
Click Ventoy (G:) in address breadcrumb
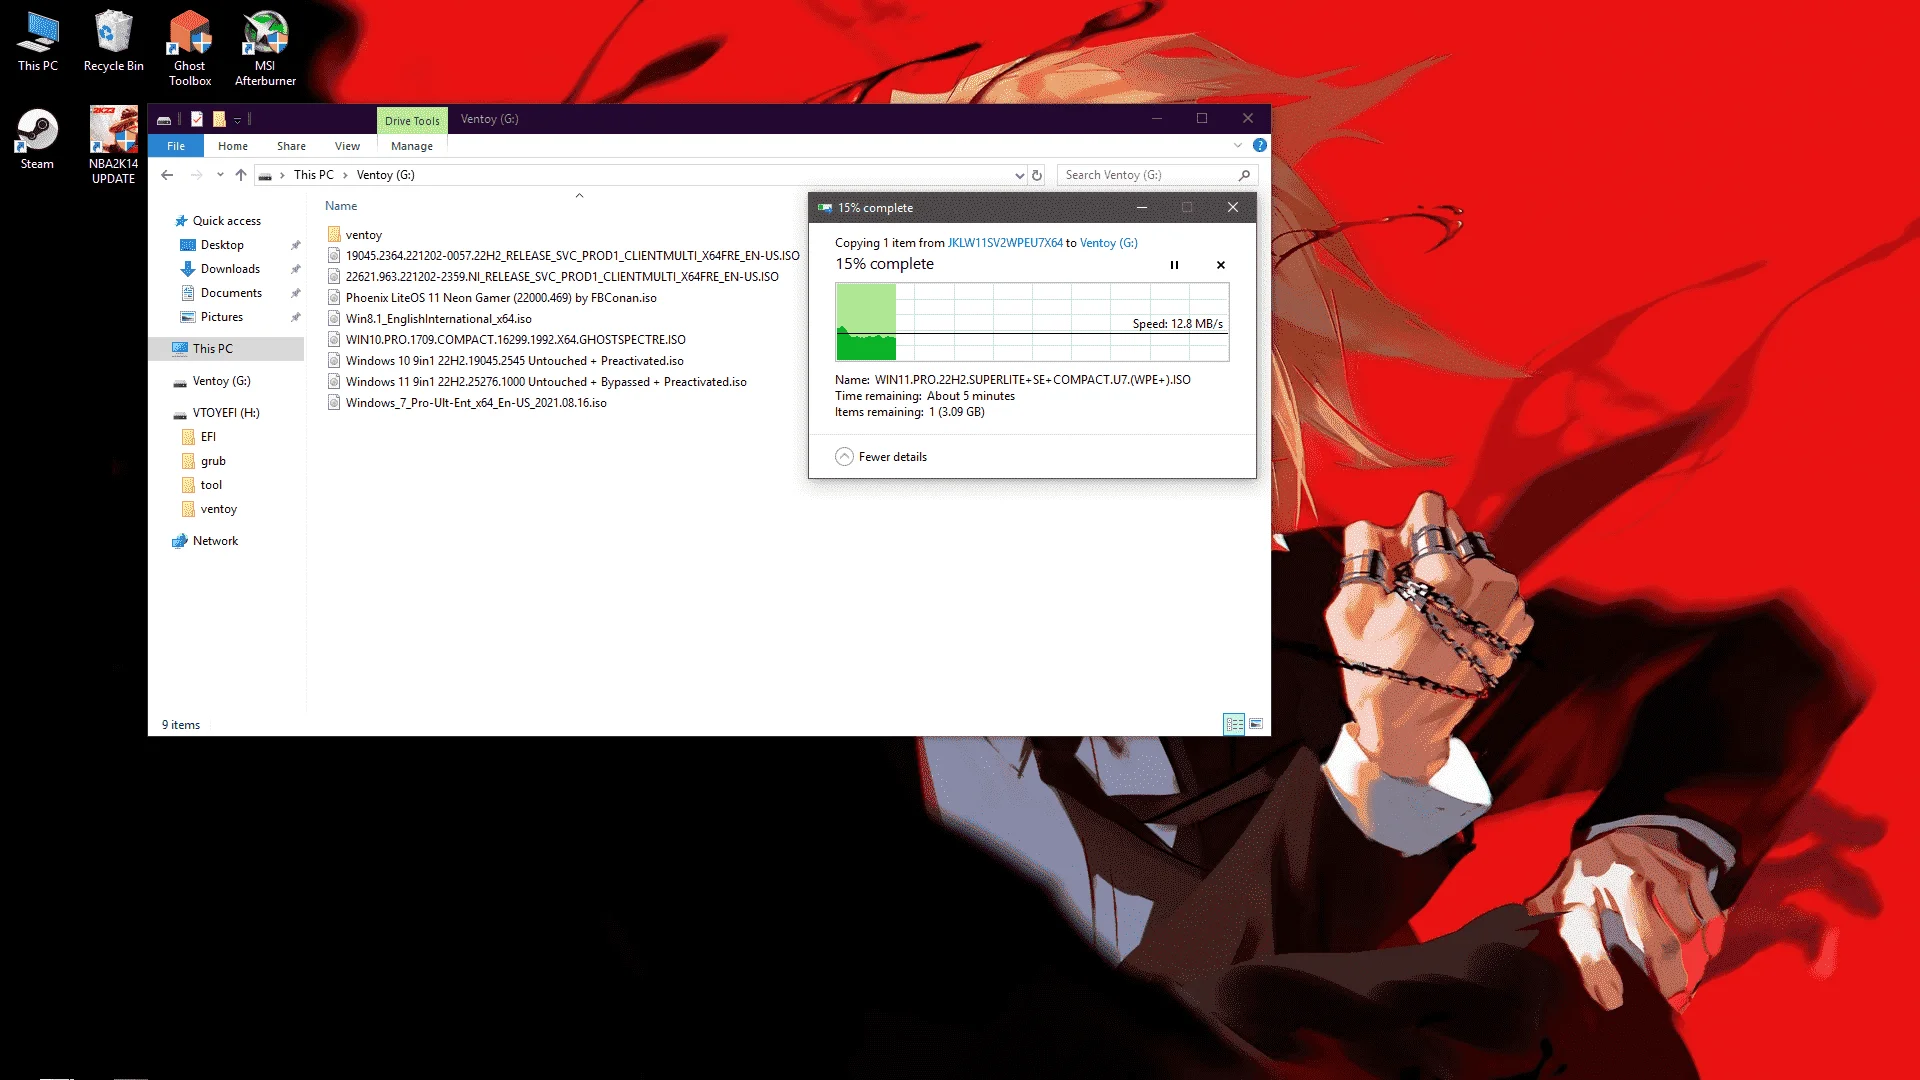[385, 175]
